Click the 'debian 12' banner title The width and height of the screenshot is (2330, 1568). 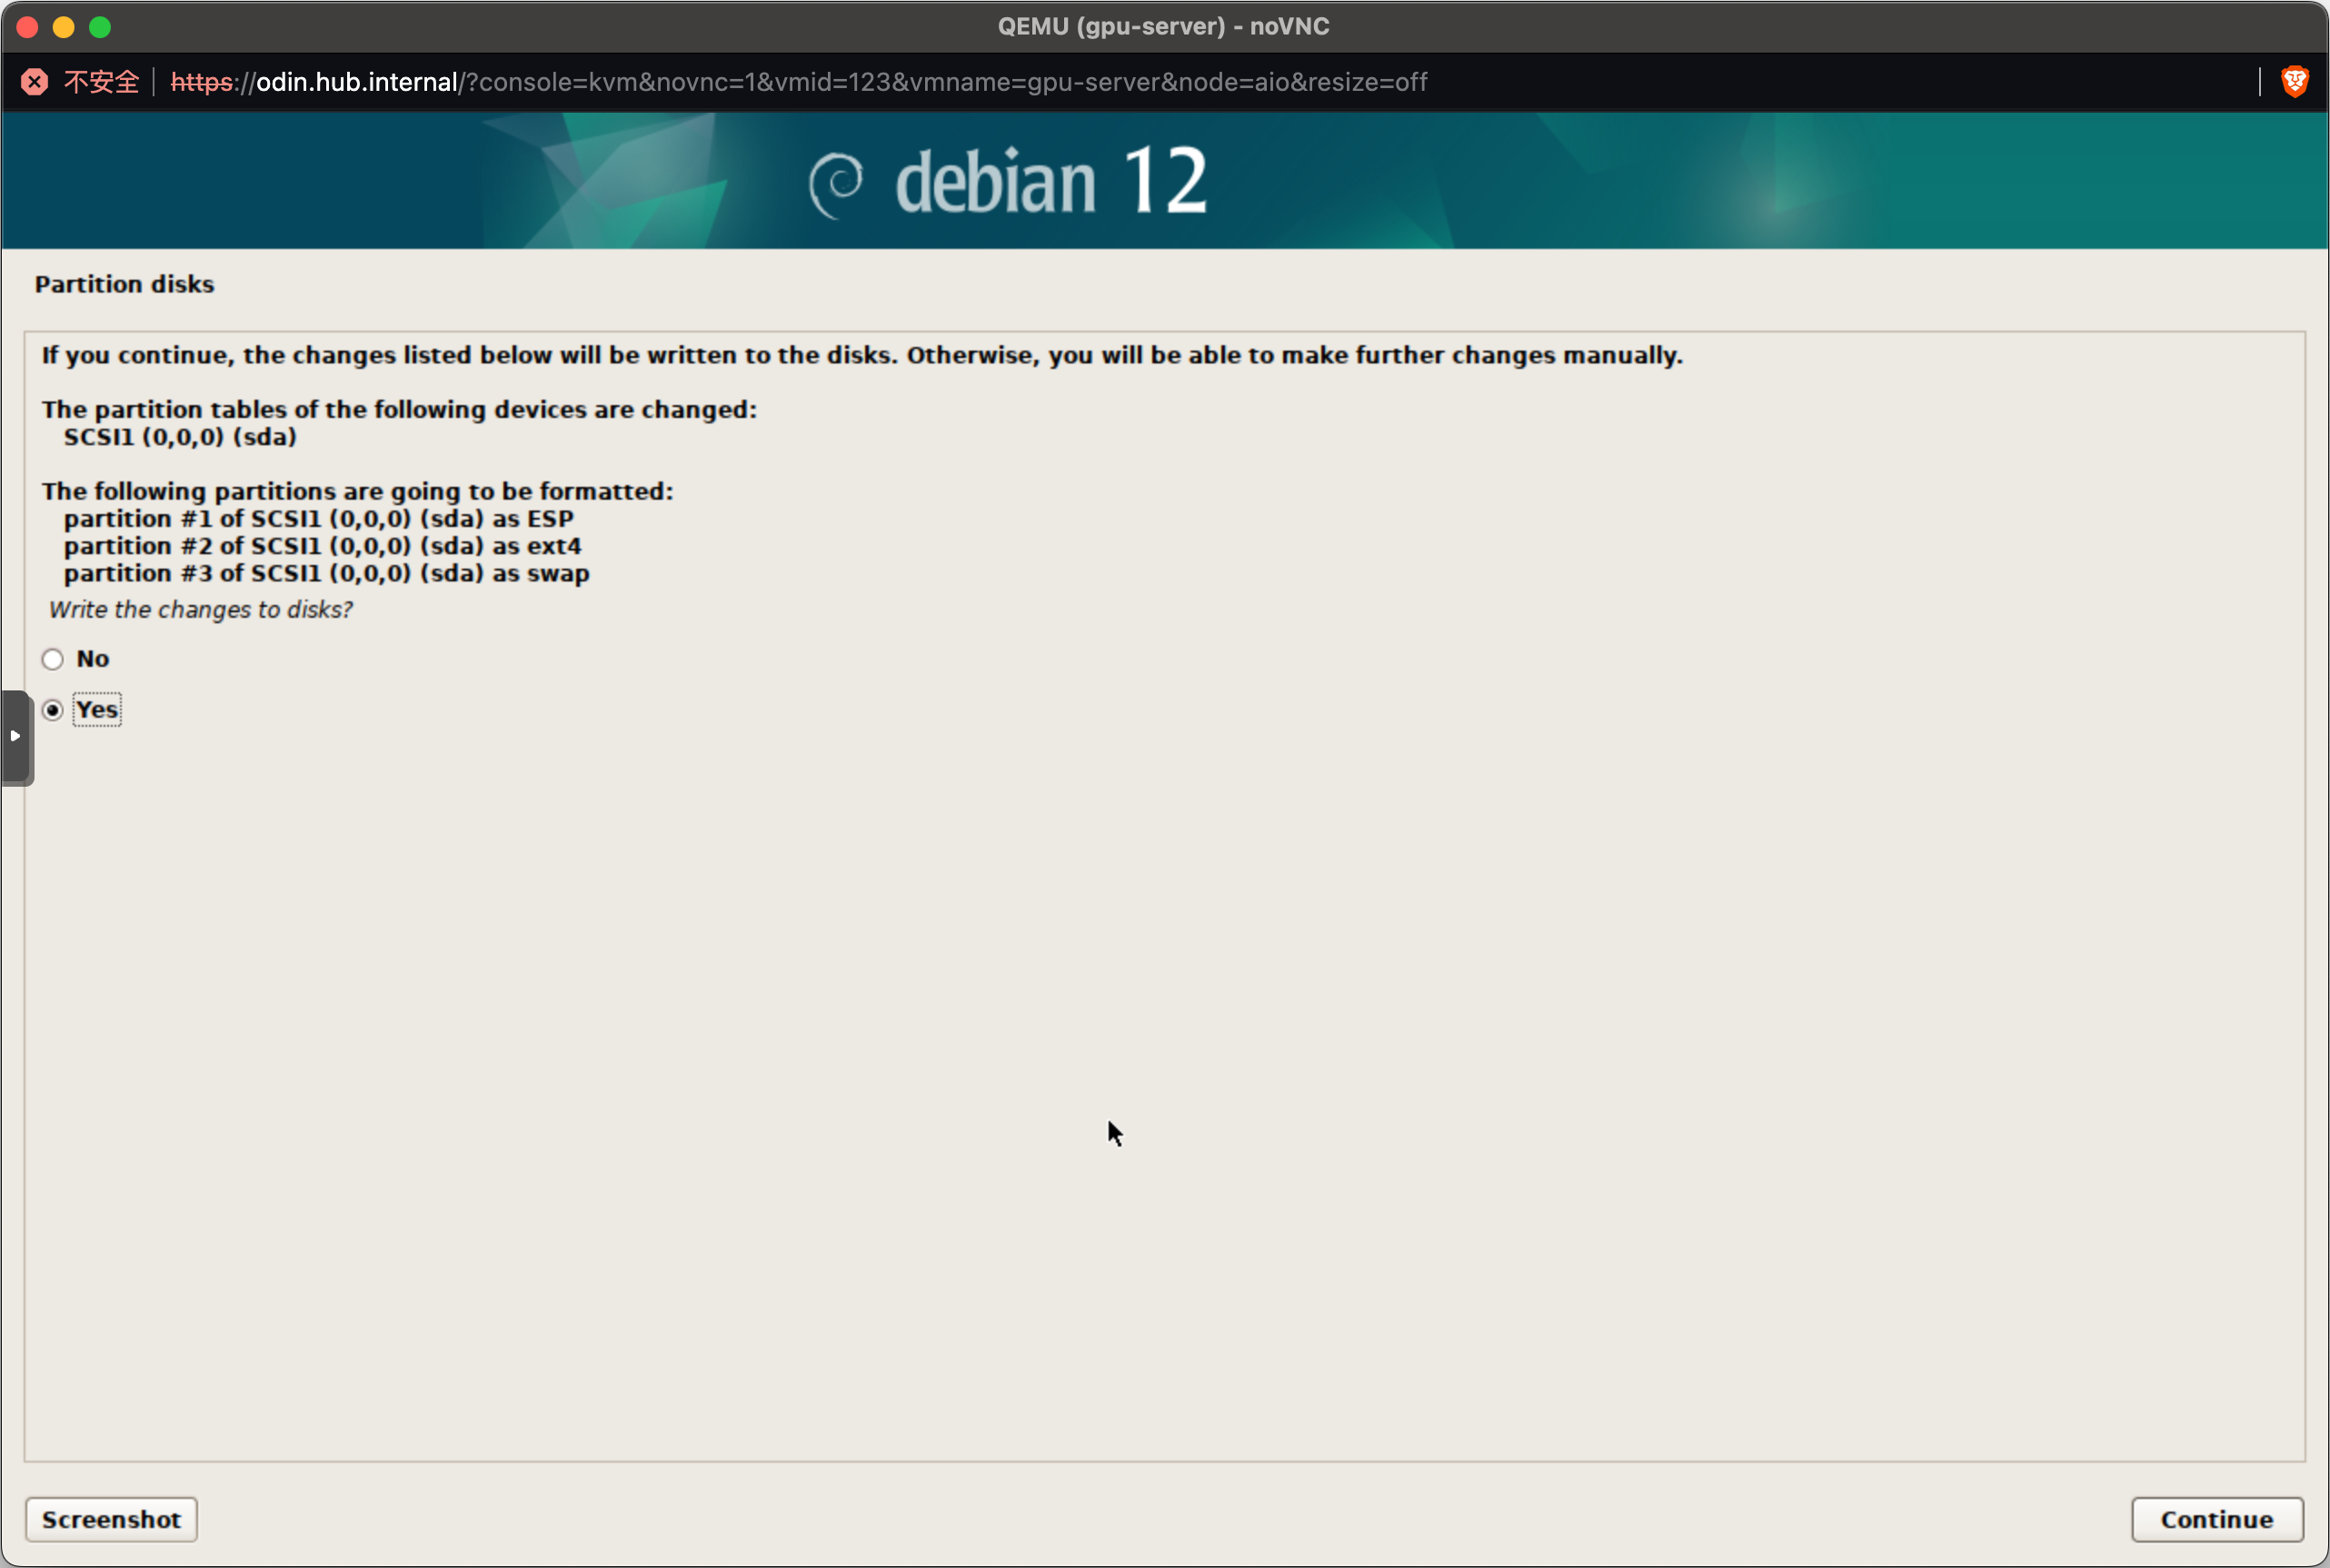coord(1051,181)
